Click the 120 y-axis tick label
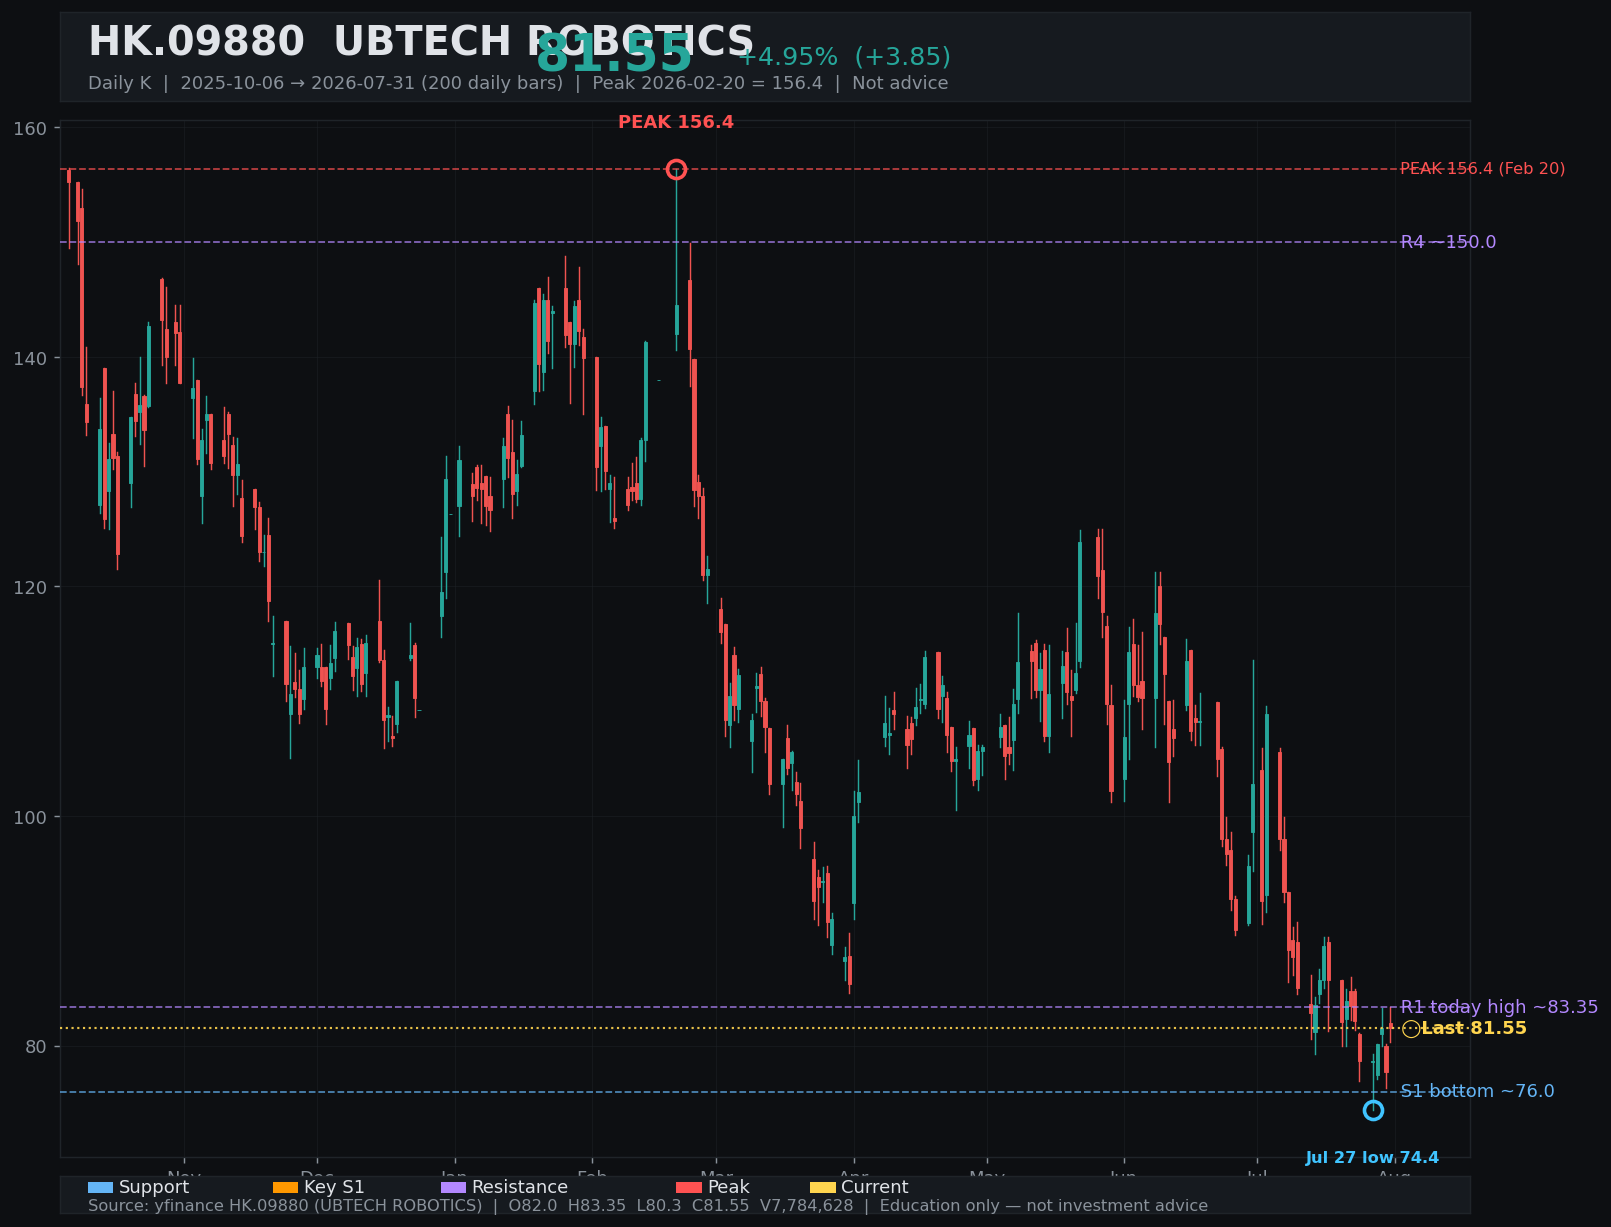Viewport: 1611px width, 1227px height. coord(31,588)
